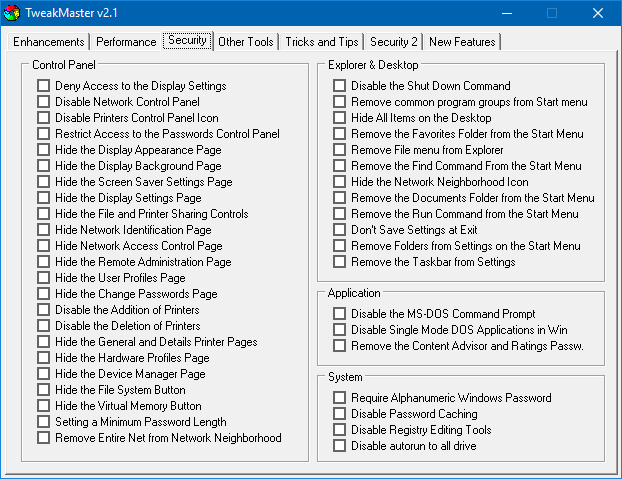Screen dimensions: 622x479
Task: Check Disable Network Control Panel
Action: click(44, 102)
